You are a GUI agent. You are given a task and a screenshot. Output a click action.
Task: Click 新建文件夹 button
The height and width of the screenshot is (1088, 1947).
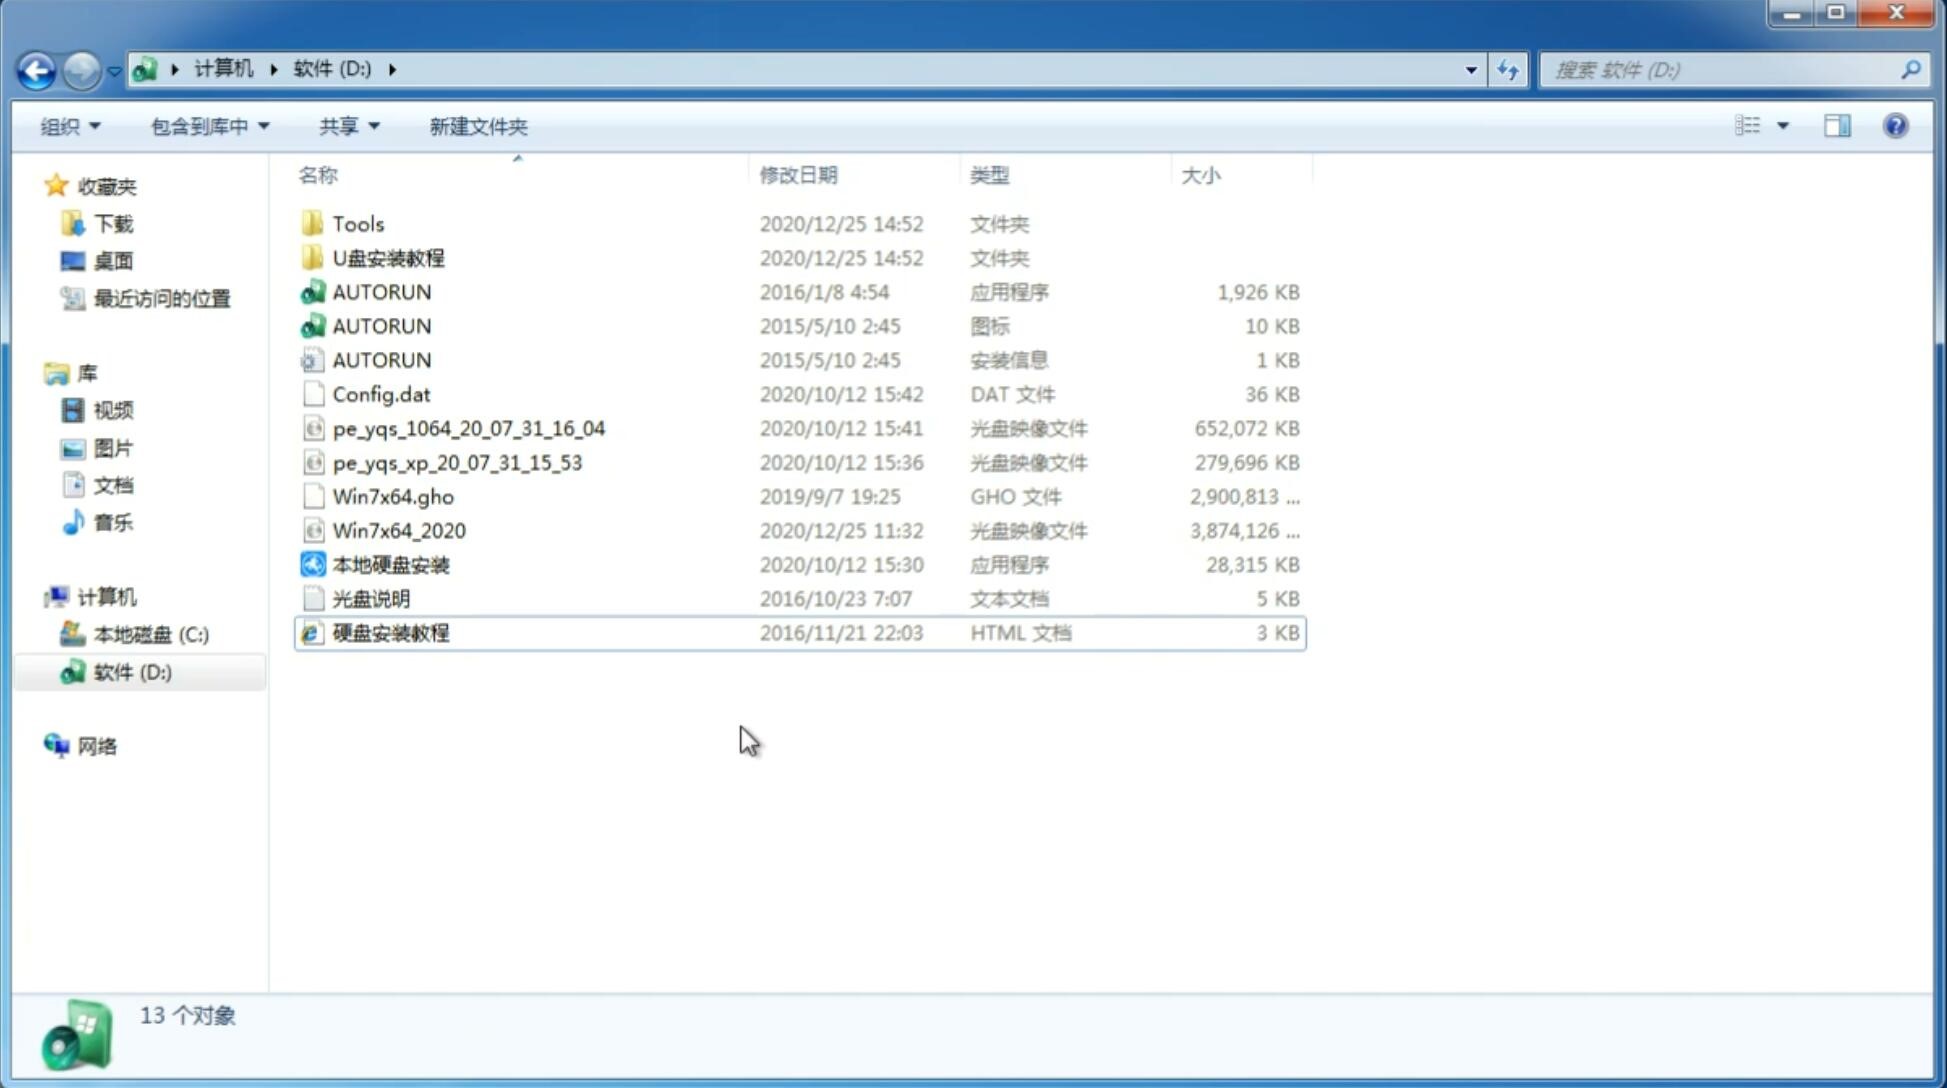[477, 126]
